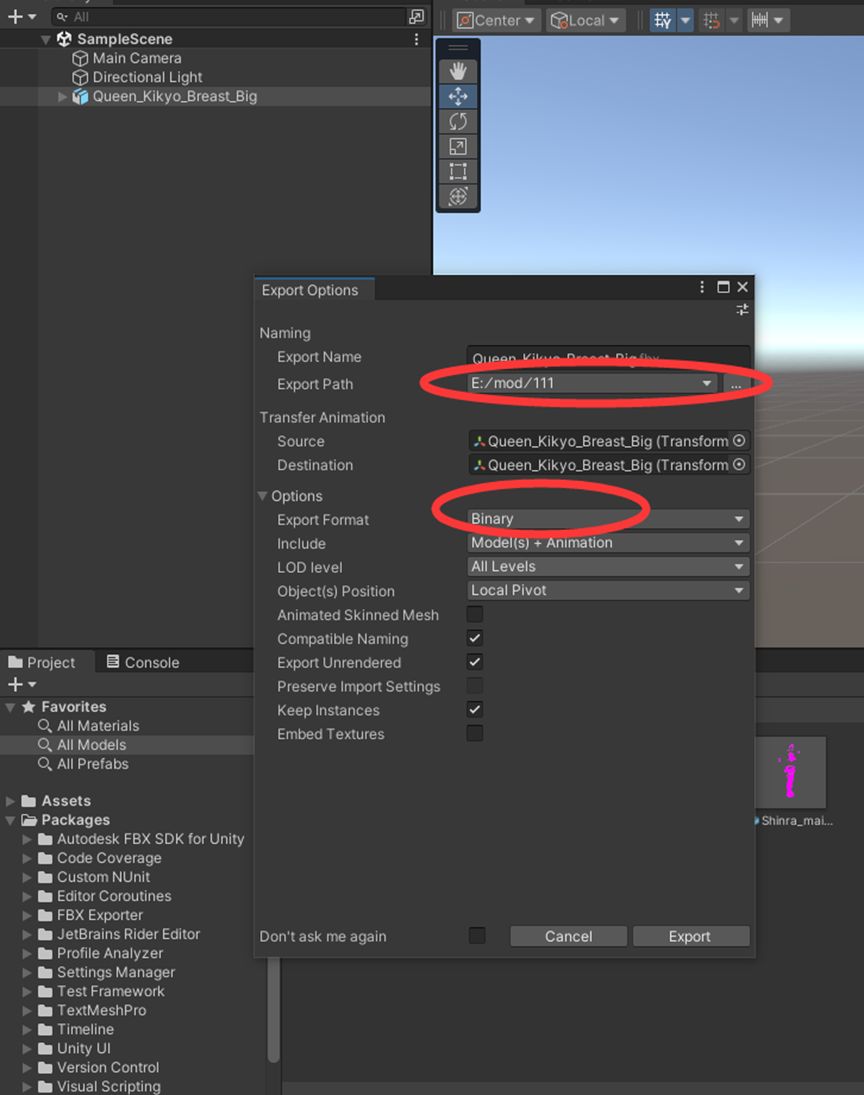Click the Cancel button
This screenshot has width=864, height=1095.
point(568,936)
